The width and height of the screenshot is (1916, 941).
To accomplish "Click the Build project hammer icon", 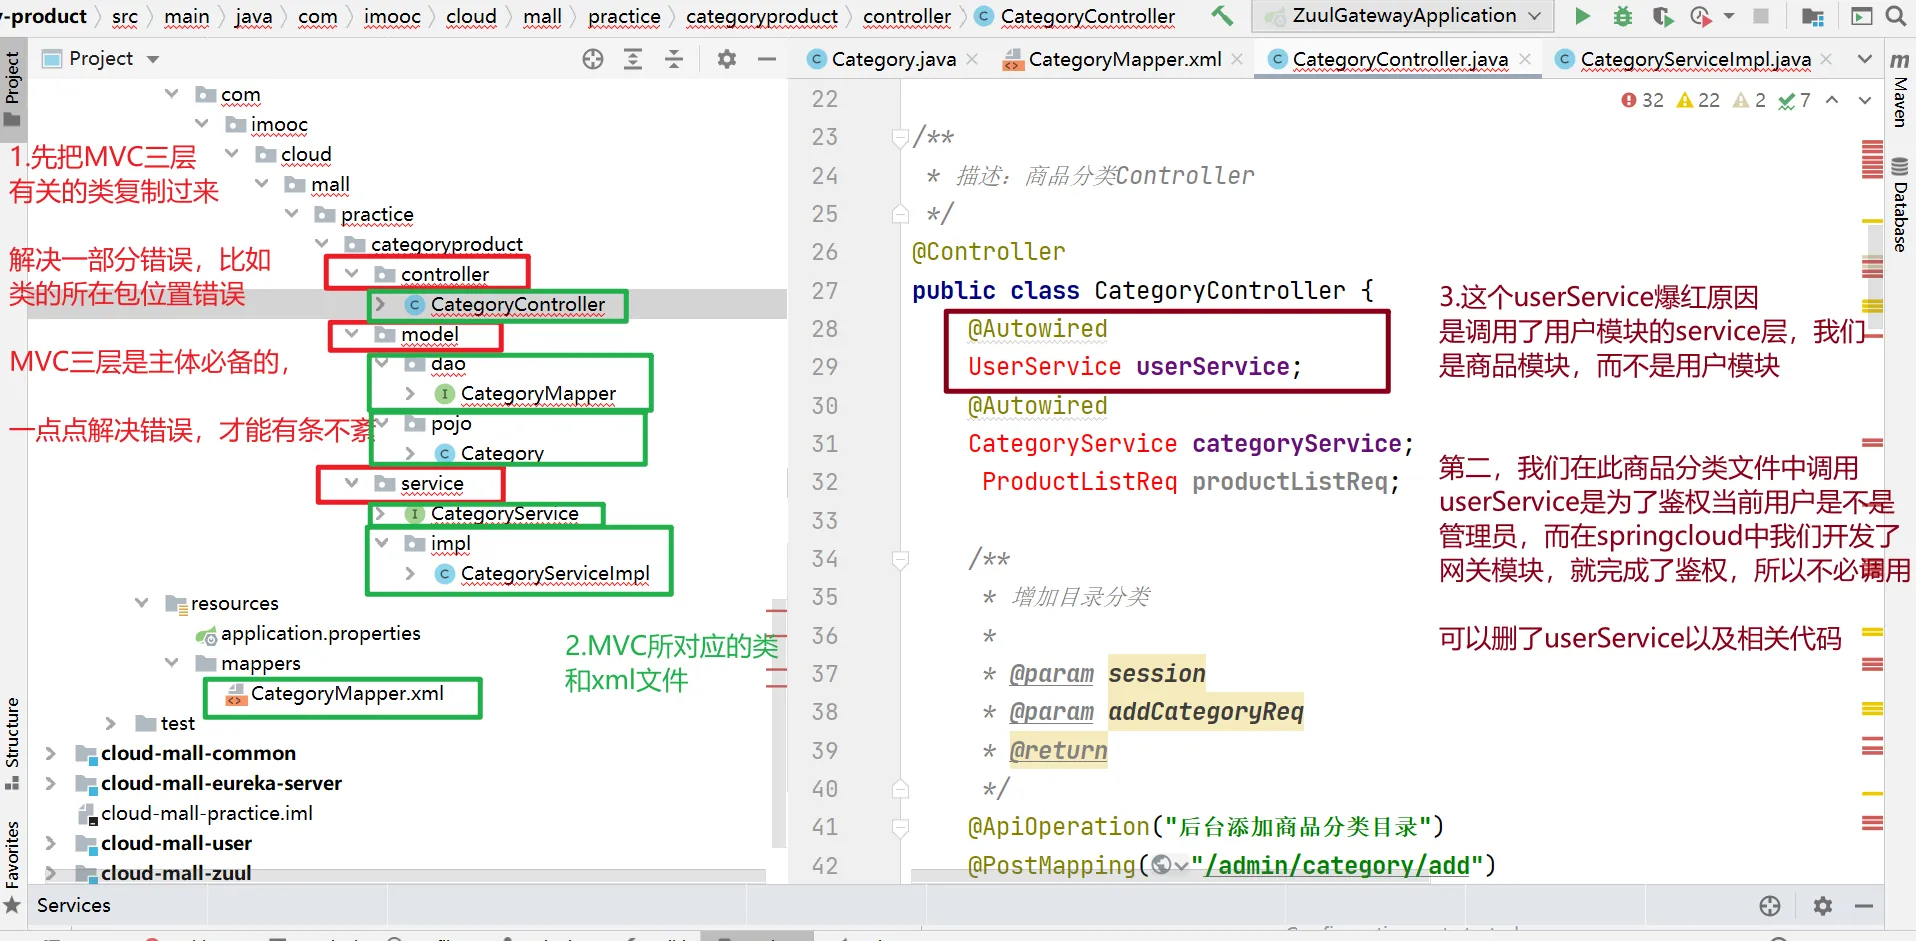I will point(1222,16).
